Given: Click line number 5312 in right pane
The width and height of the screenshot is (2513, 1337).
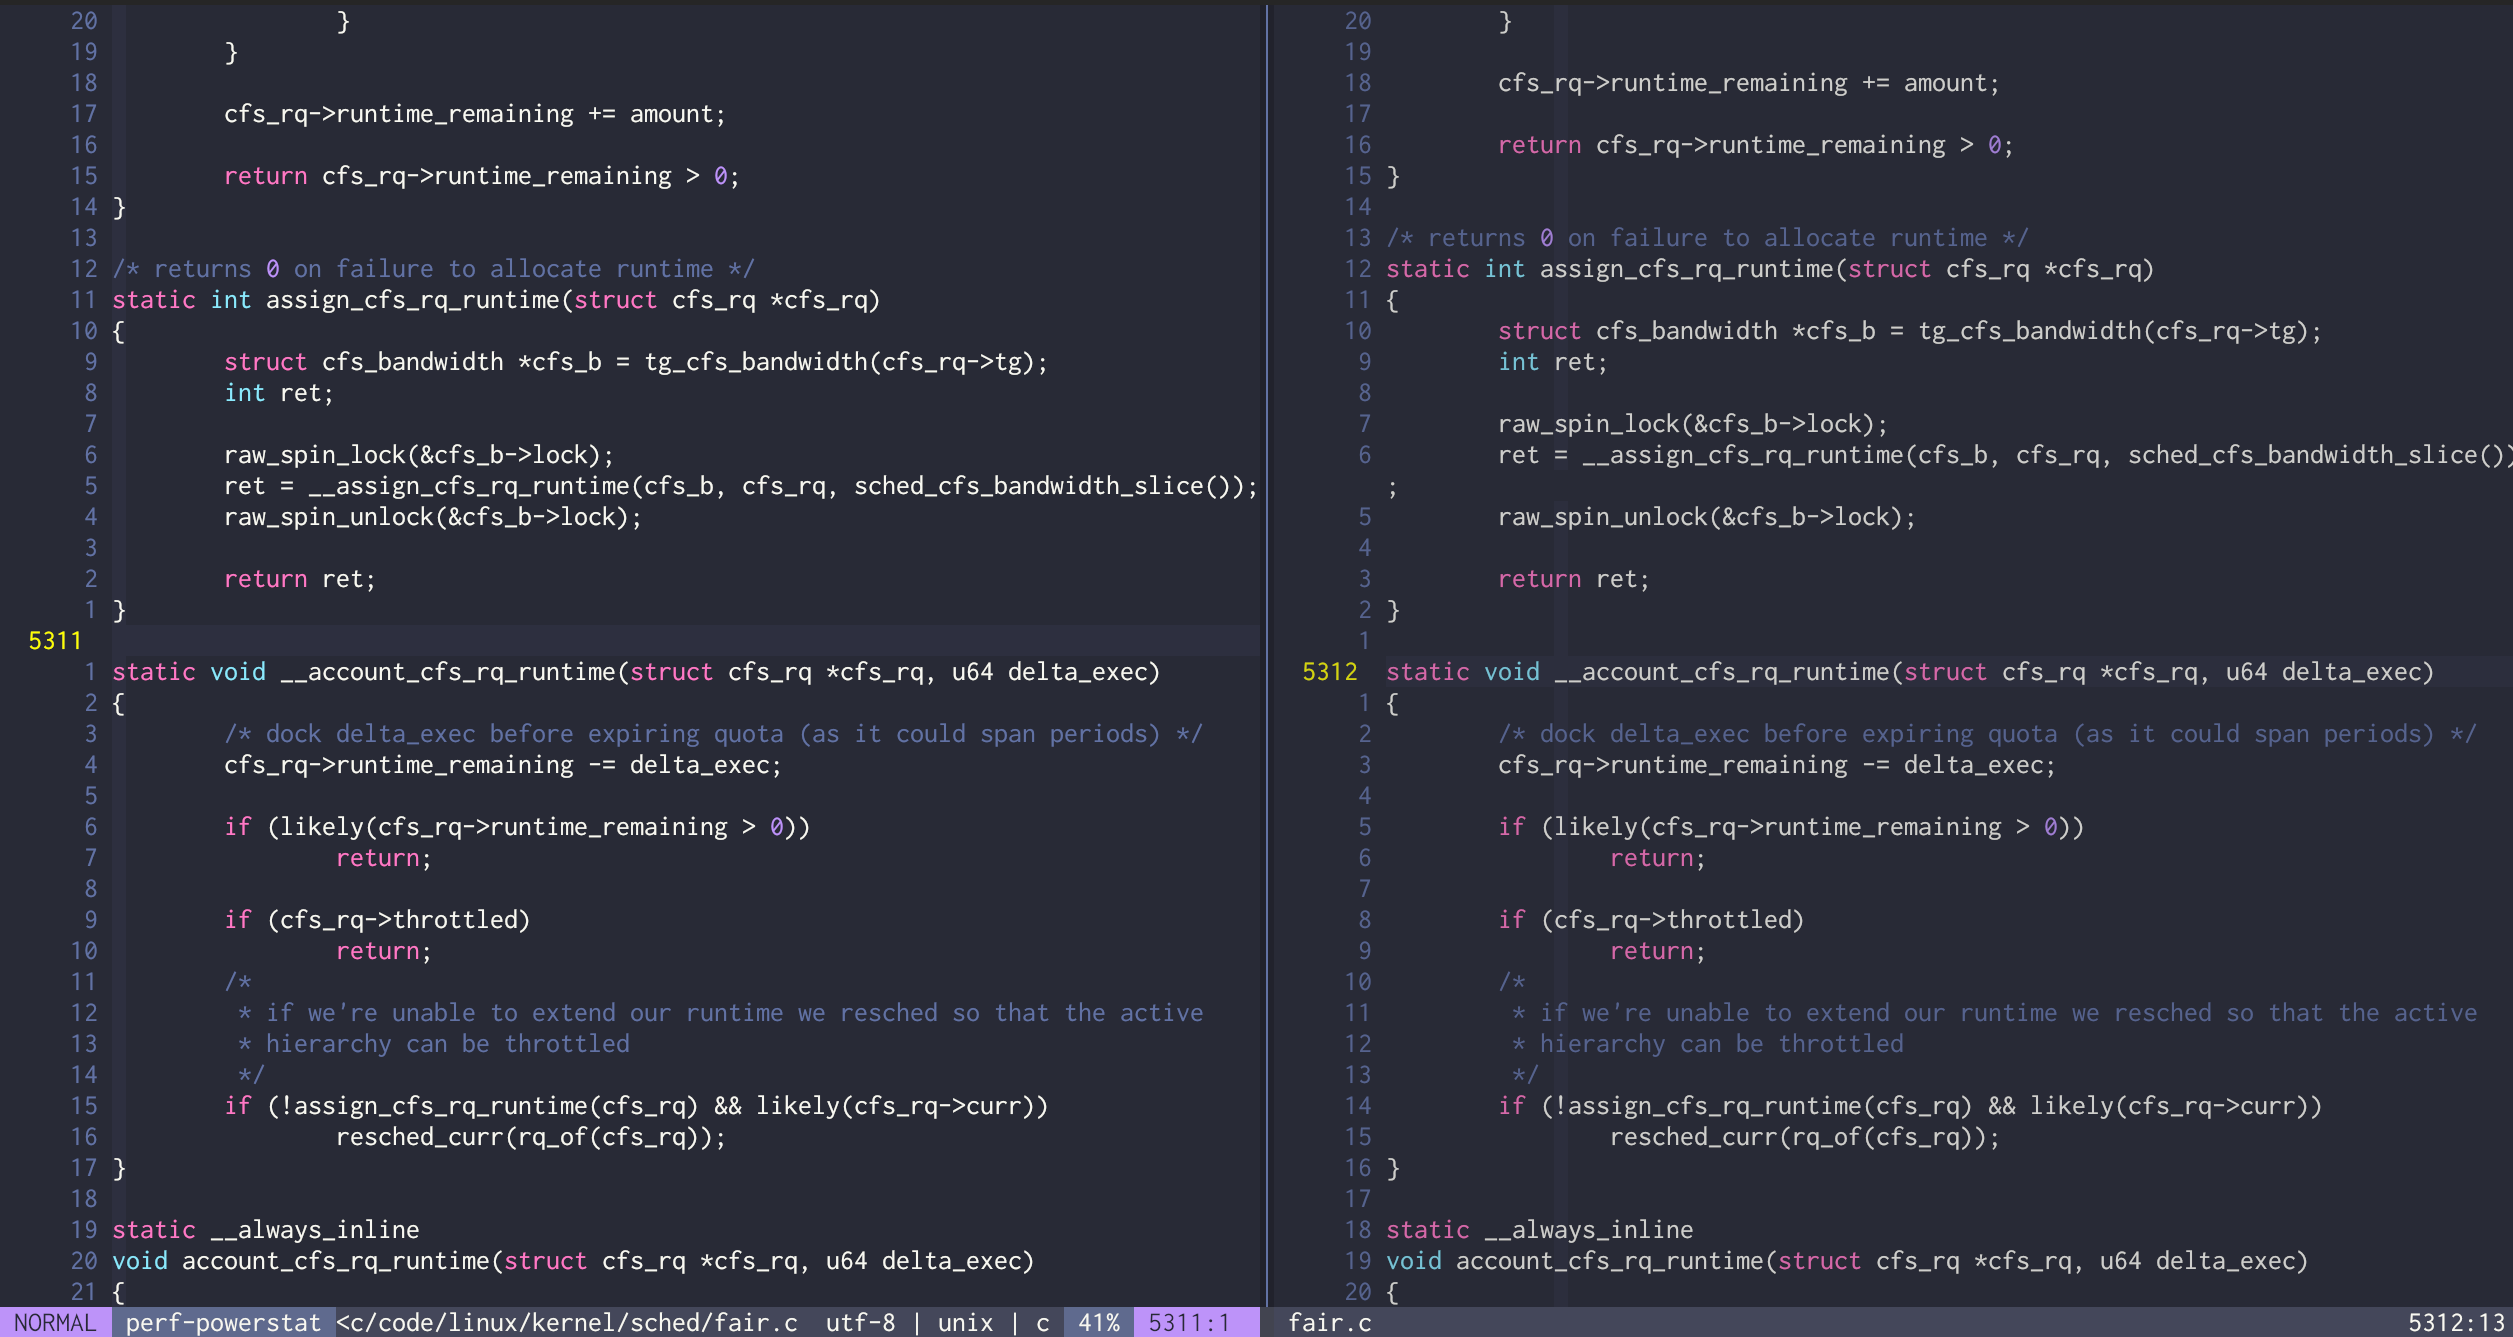Looking at the screenshot, I should tap(1329, 672).
